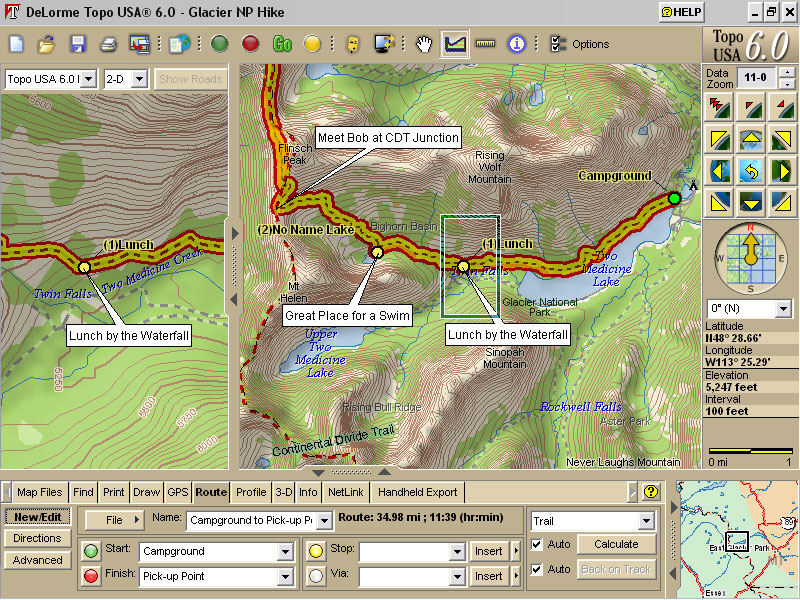Click zoom out three levels globe button
The width and height of the screenshot is (800, 600).
pyautogui.click(x=719, y=107)
